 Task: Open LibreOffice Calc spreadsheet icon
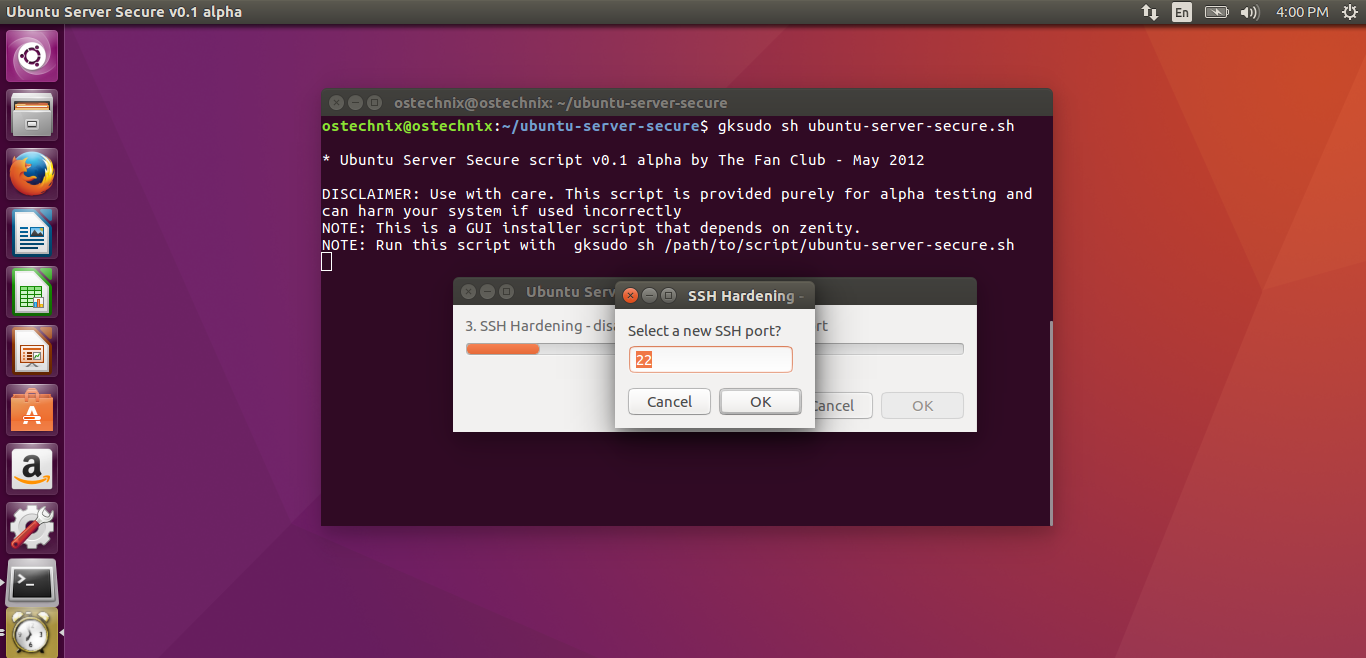point(33,292)
